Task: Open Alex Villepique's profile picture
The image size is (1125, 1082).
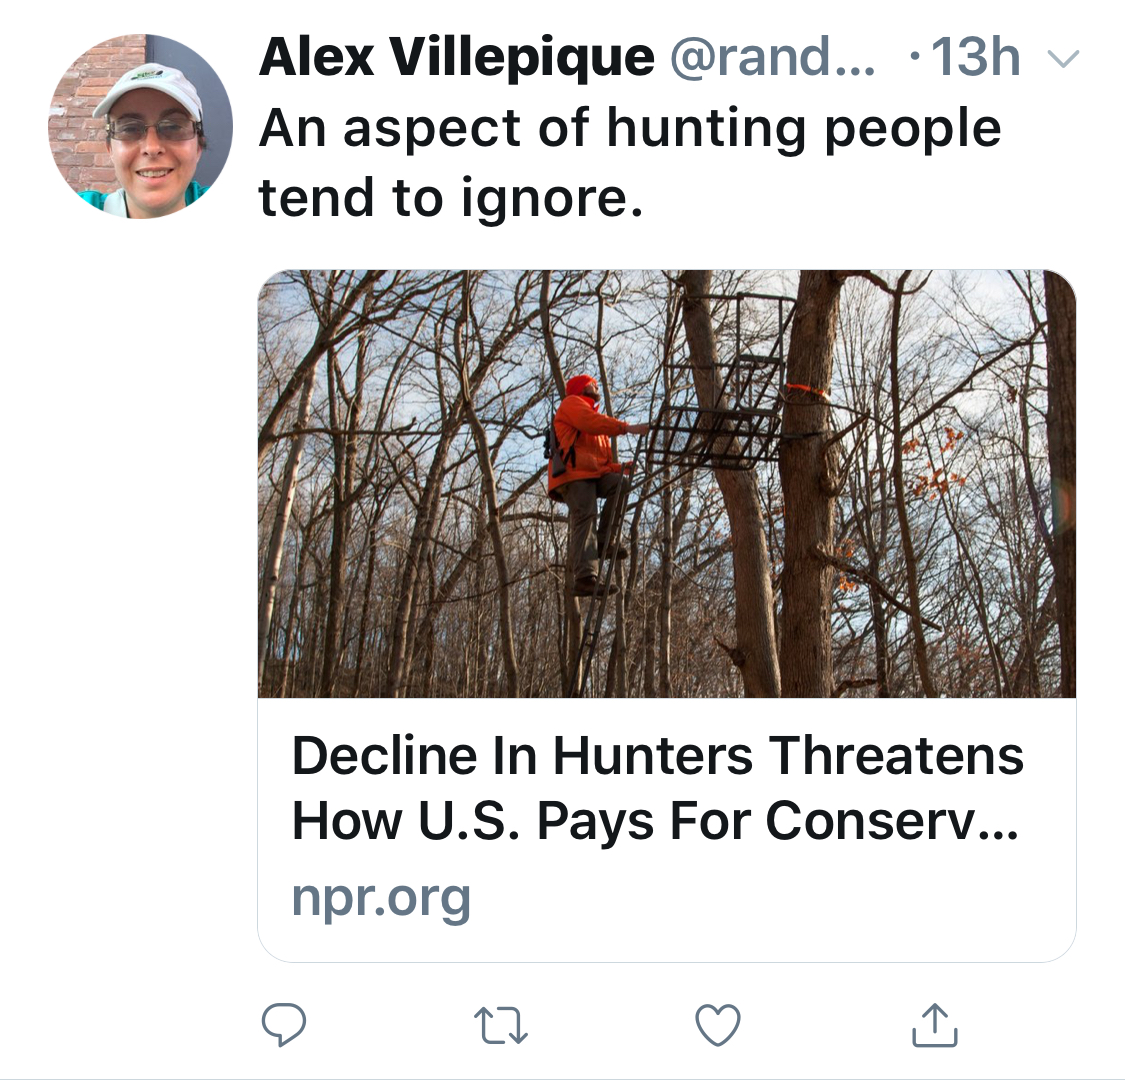Action: click(140, 127)
